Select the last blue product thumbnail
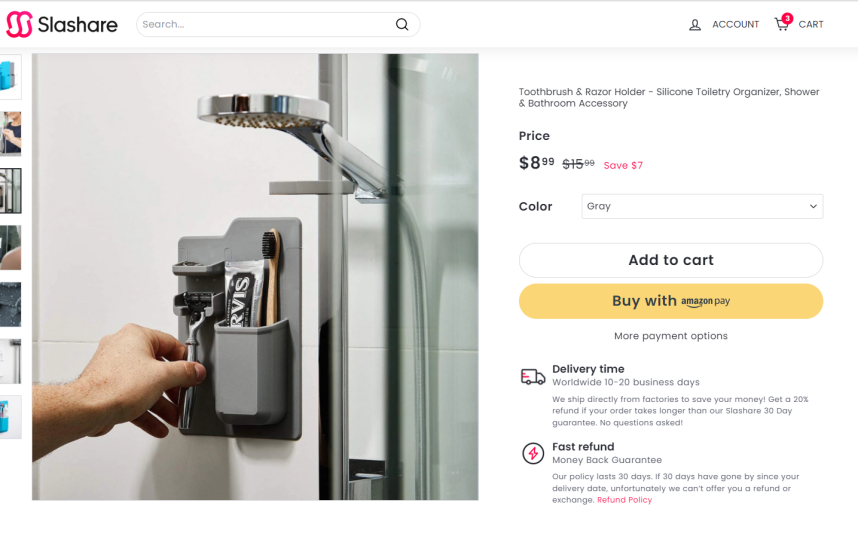 [10, 417]
